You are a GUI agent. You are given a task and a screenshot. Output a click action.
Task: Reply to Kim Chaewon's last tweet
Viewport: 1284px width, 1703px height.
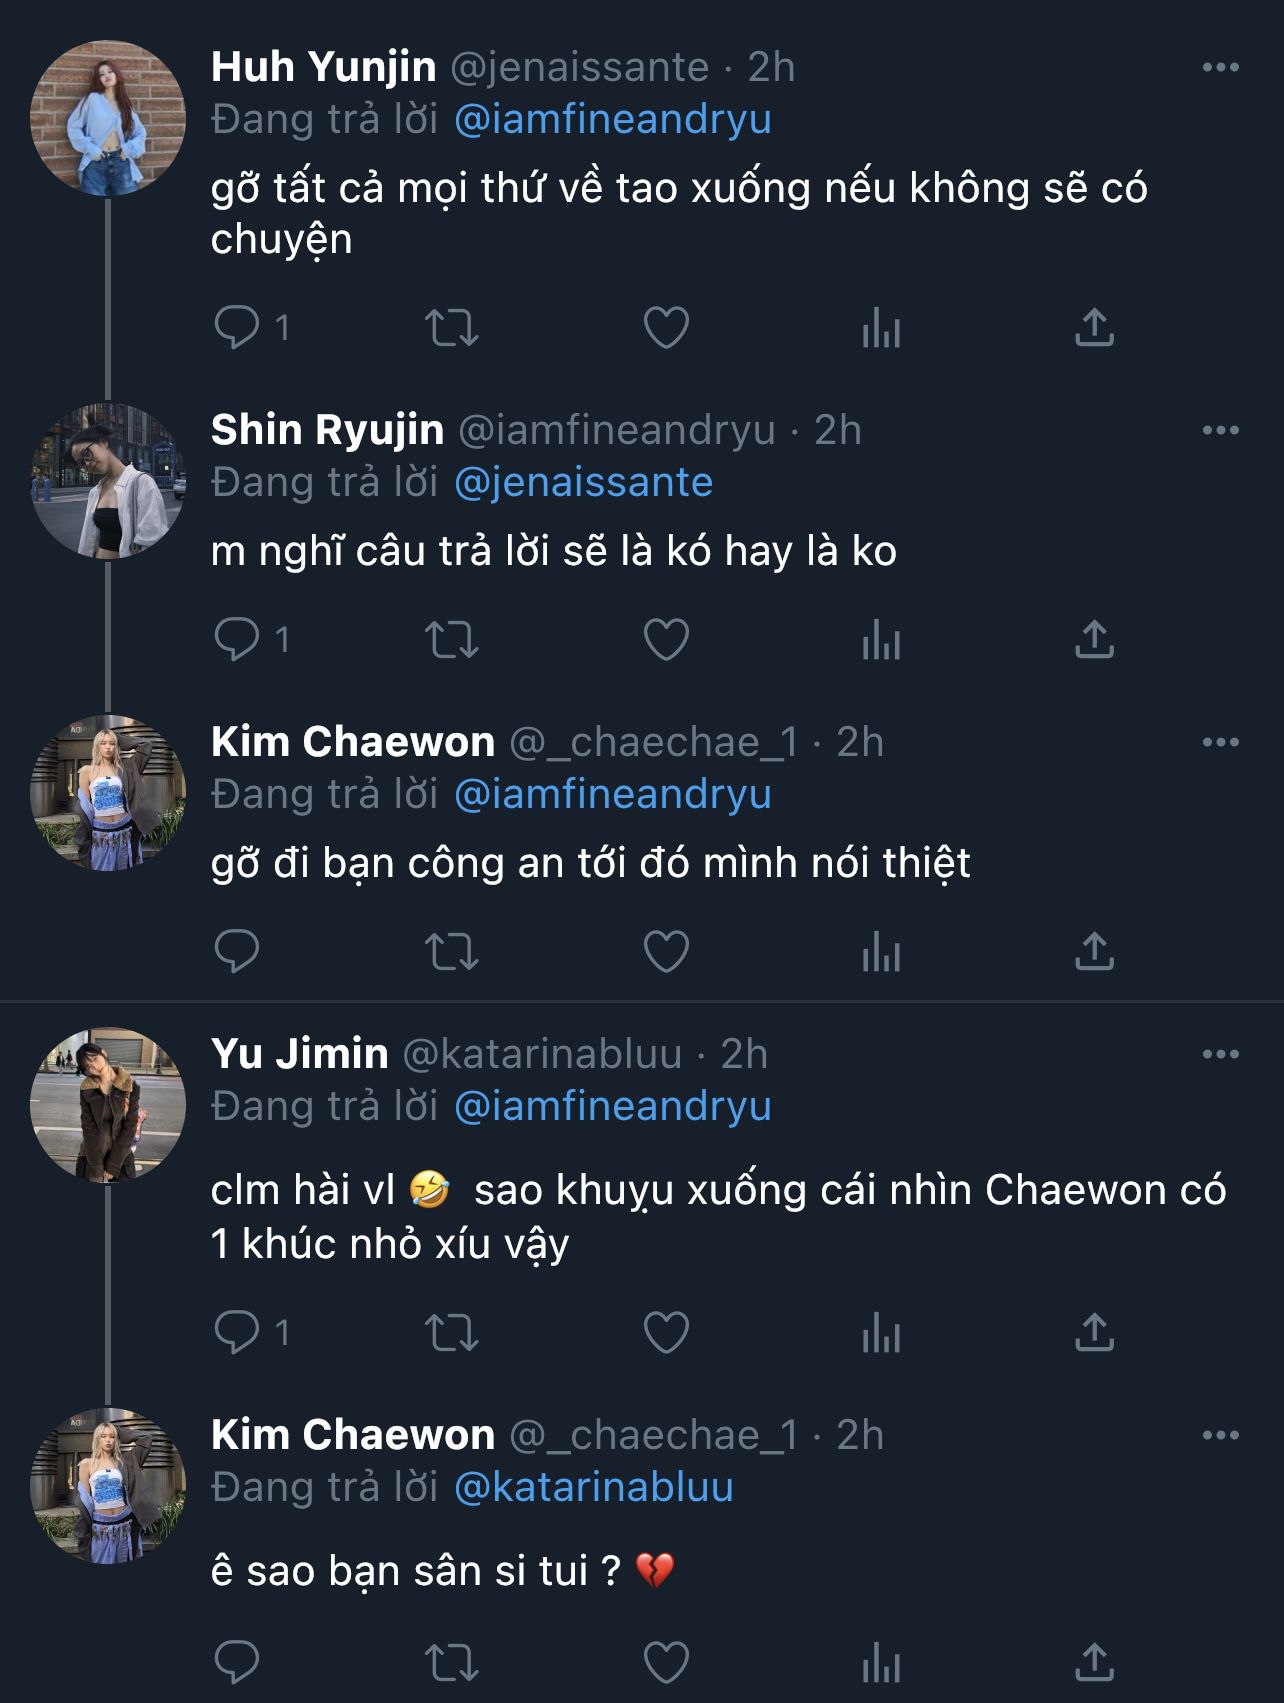[x=237, y=1662]
